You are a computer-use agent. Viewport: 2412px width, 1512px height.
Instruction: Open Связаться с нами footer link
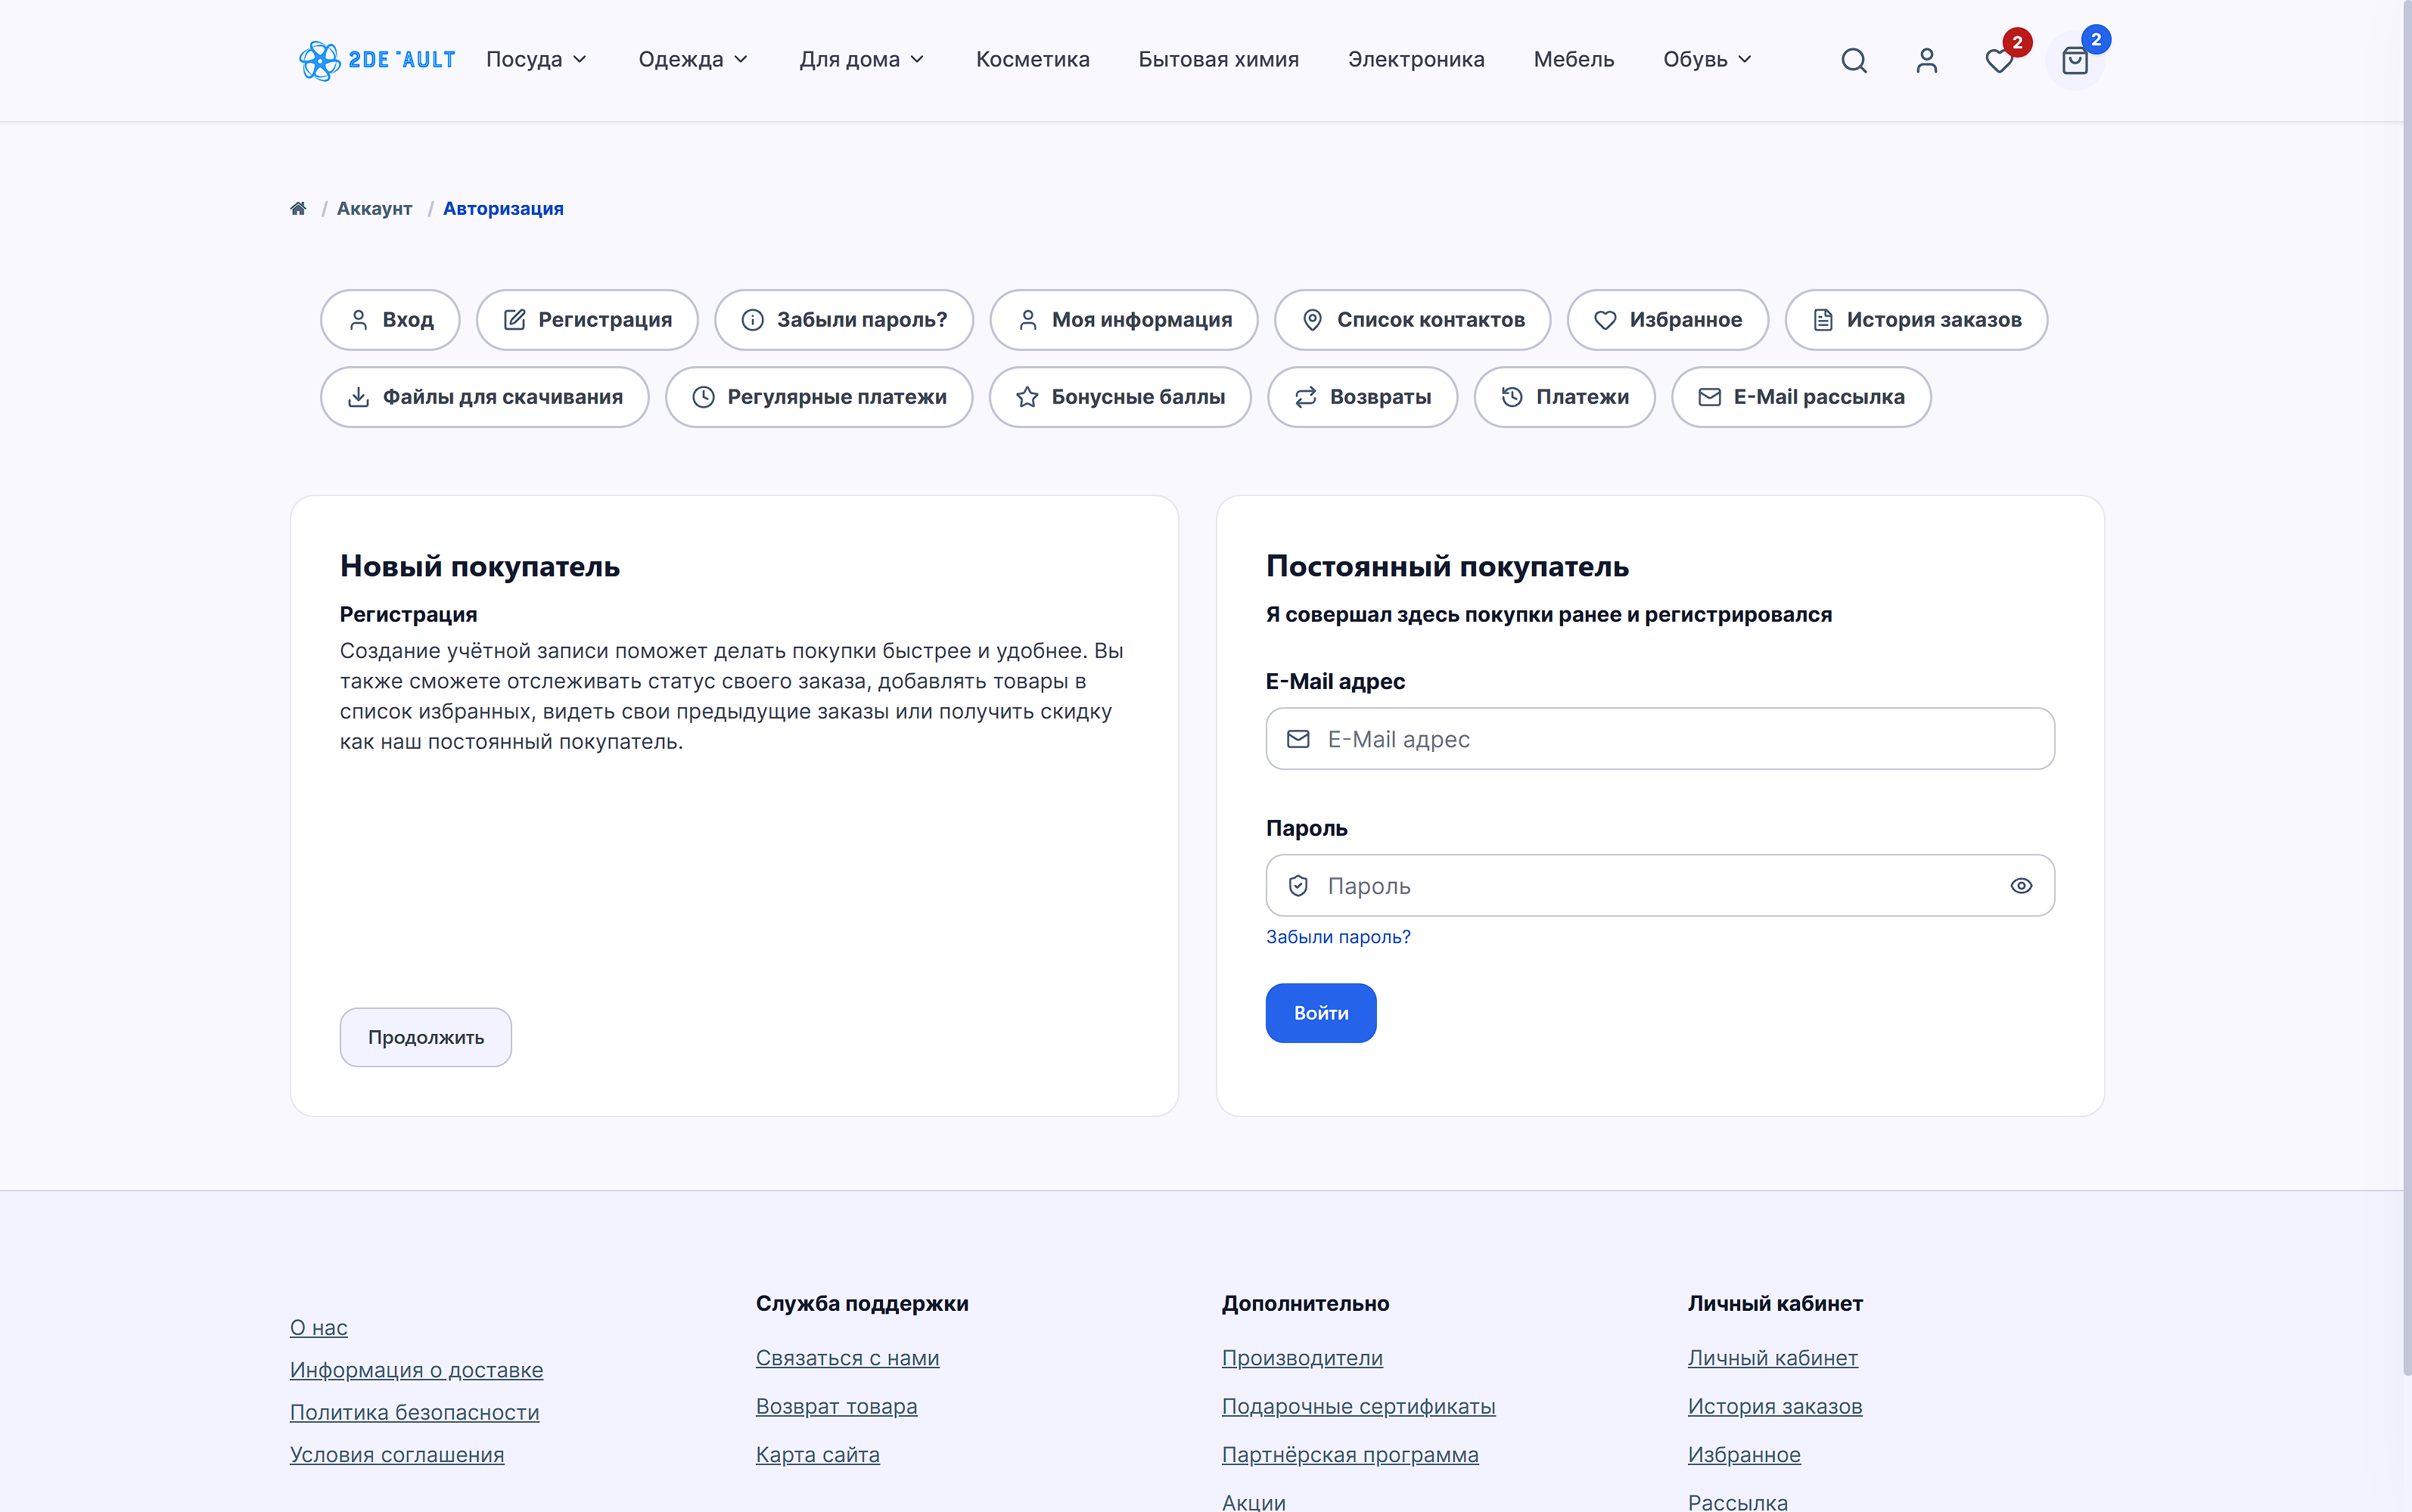(x=847, y=1358)
